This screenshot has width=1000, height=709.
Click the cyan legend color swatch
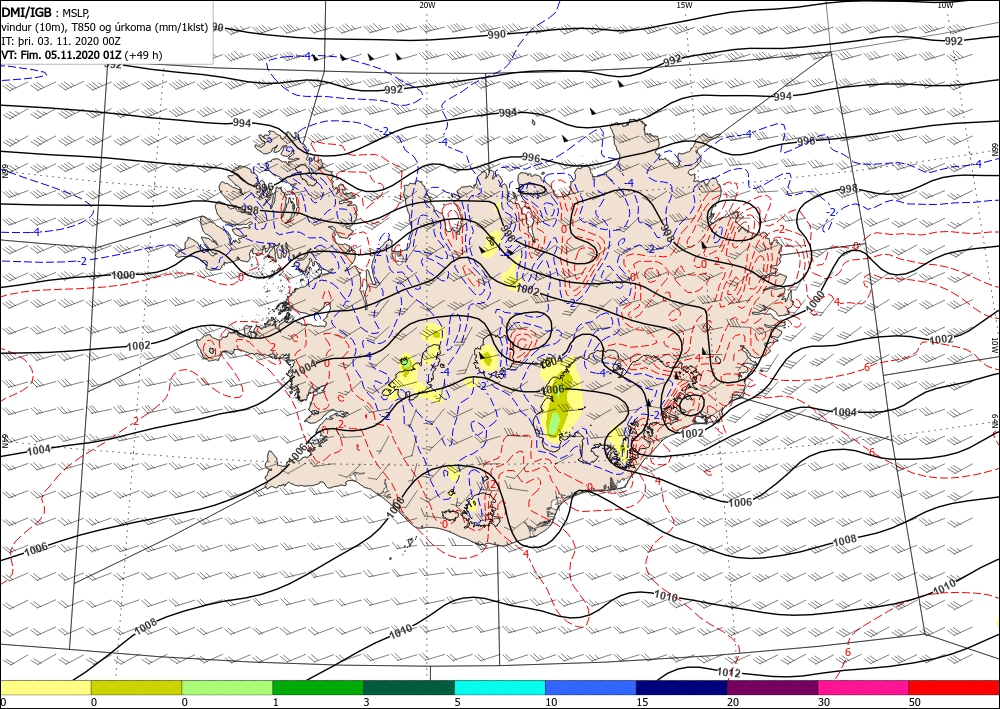click(x=500, y=687)
